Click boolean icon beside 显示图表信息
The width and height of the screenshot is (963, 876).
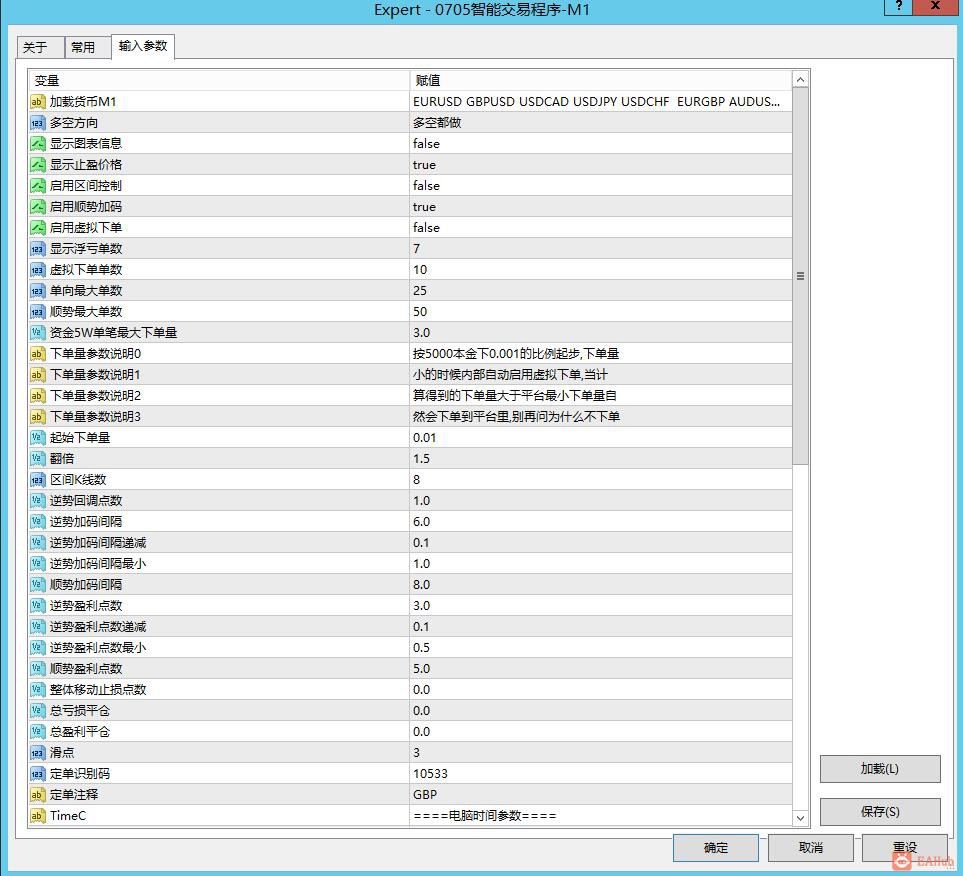click(37, 144)
